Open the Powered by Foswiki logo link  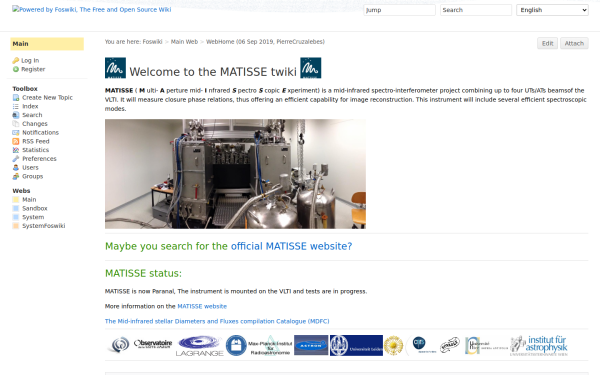click(x=92, y=10)
